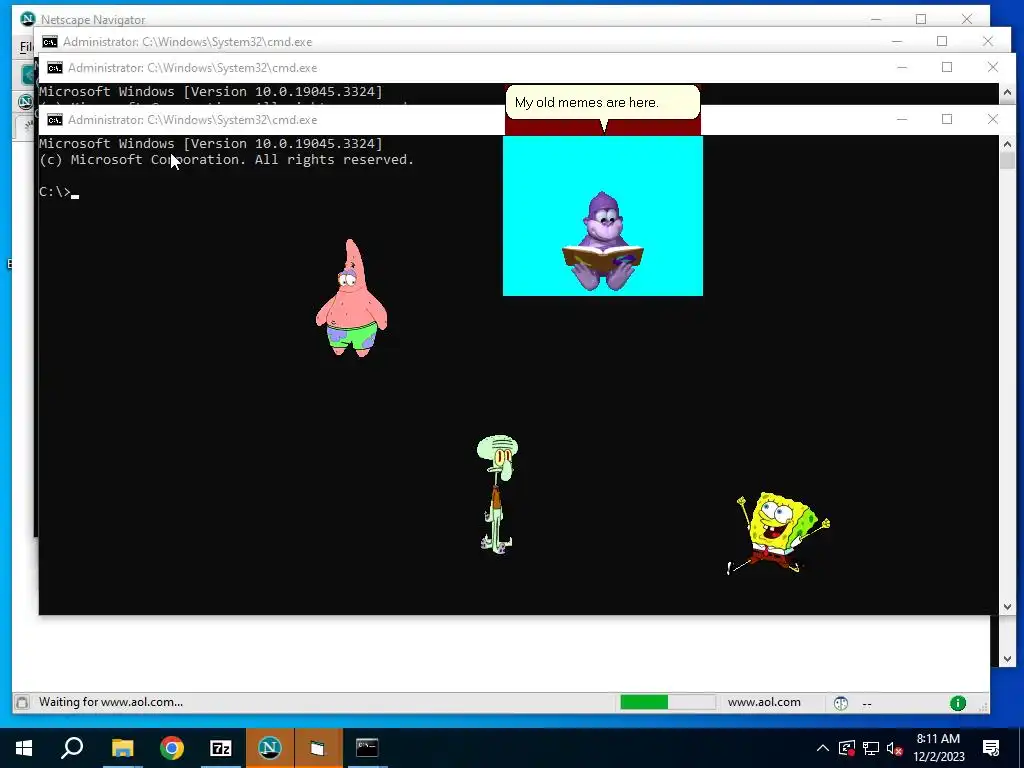Screen dimensions: 1024x768
Task: Open the Action Center notifications icon
Action: (x=991, y=748)
